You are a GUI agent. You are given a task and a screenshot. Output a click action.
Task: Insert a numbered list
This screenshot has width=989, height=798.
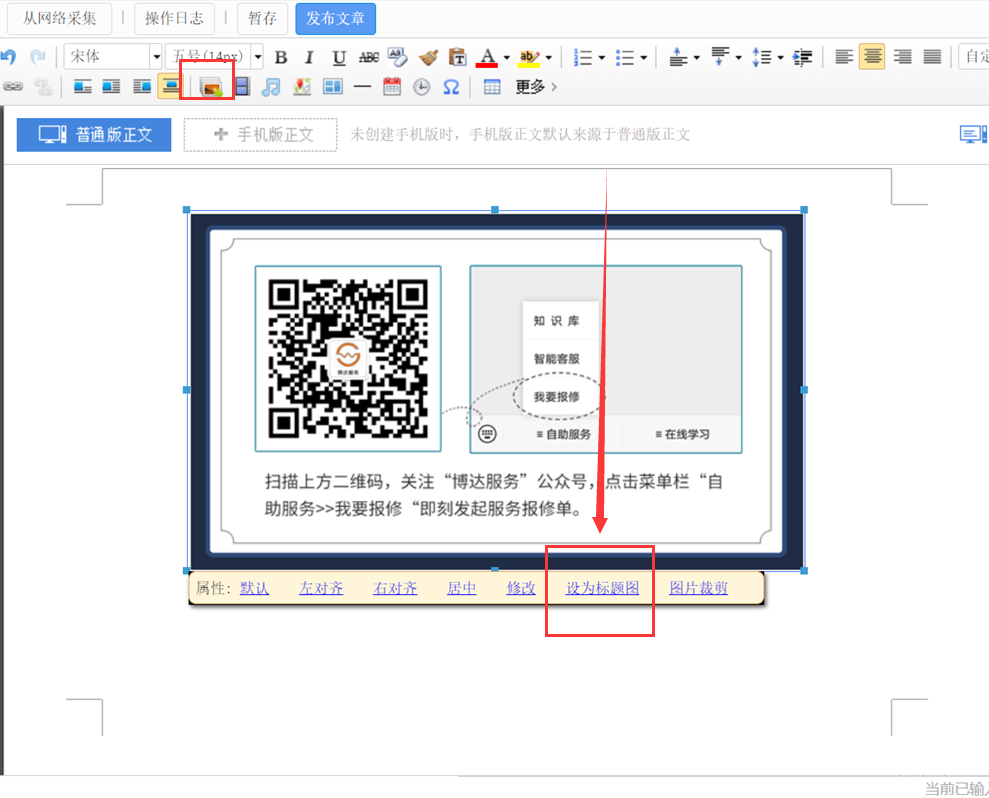coord(583,57)
